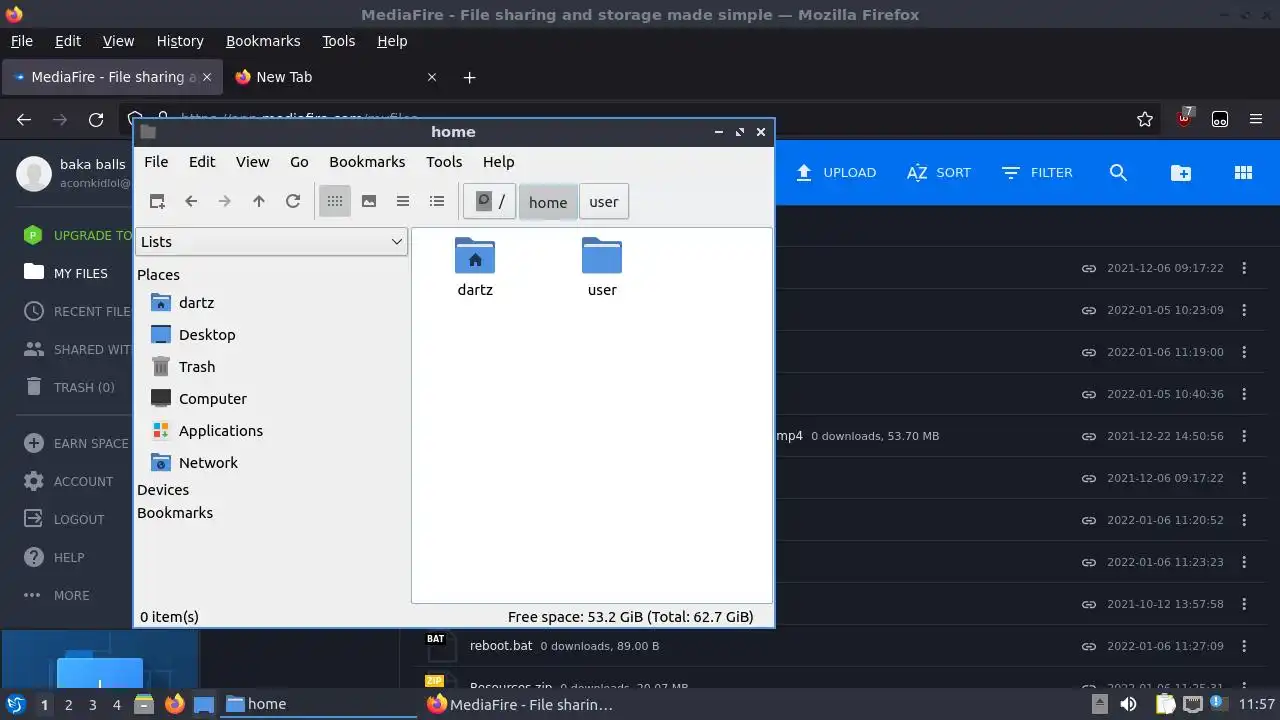Open HELP in MediaFire sidebar

pyautogui.click(x=55, y=557)
